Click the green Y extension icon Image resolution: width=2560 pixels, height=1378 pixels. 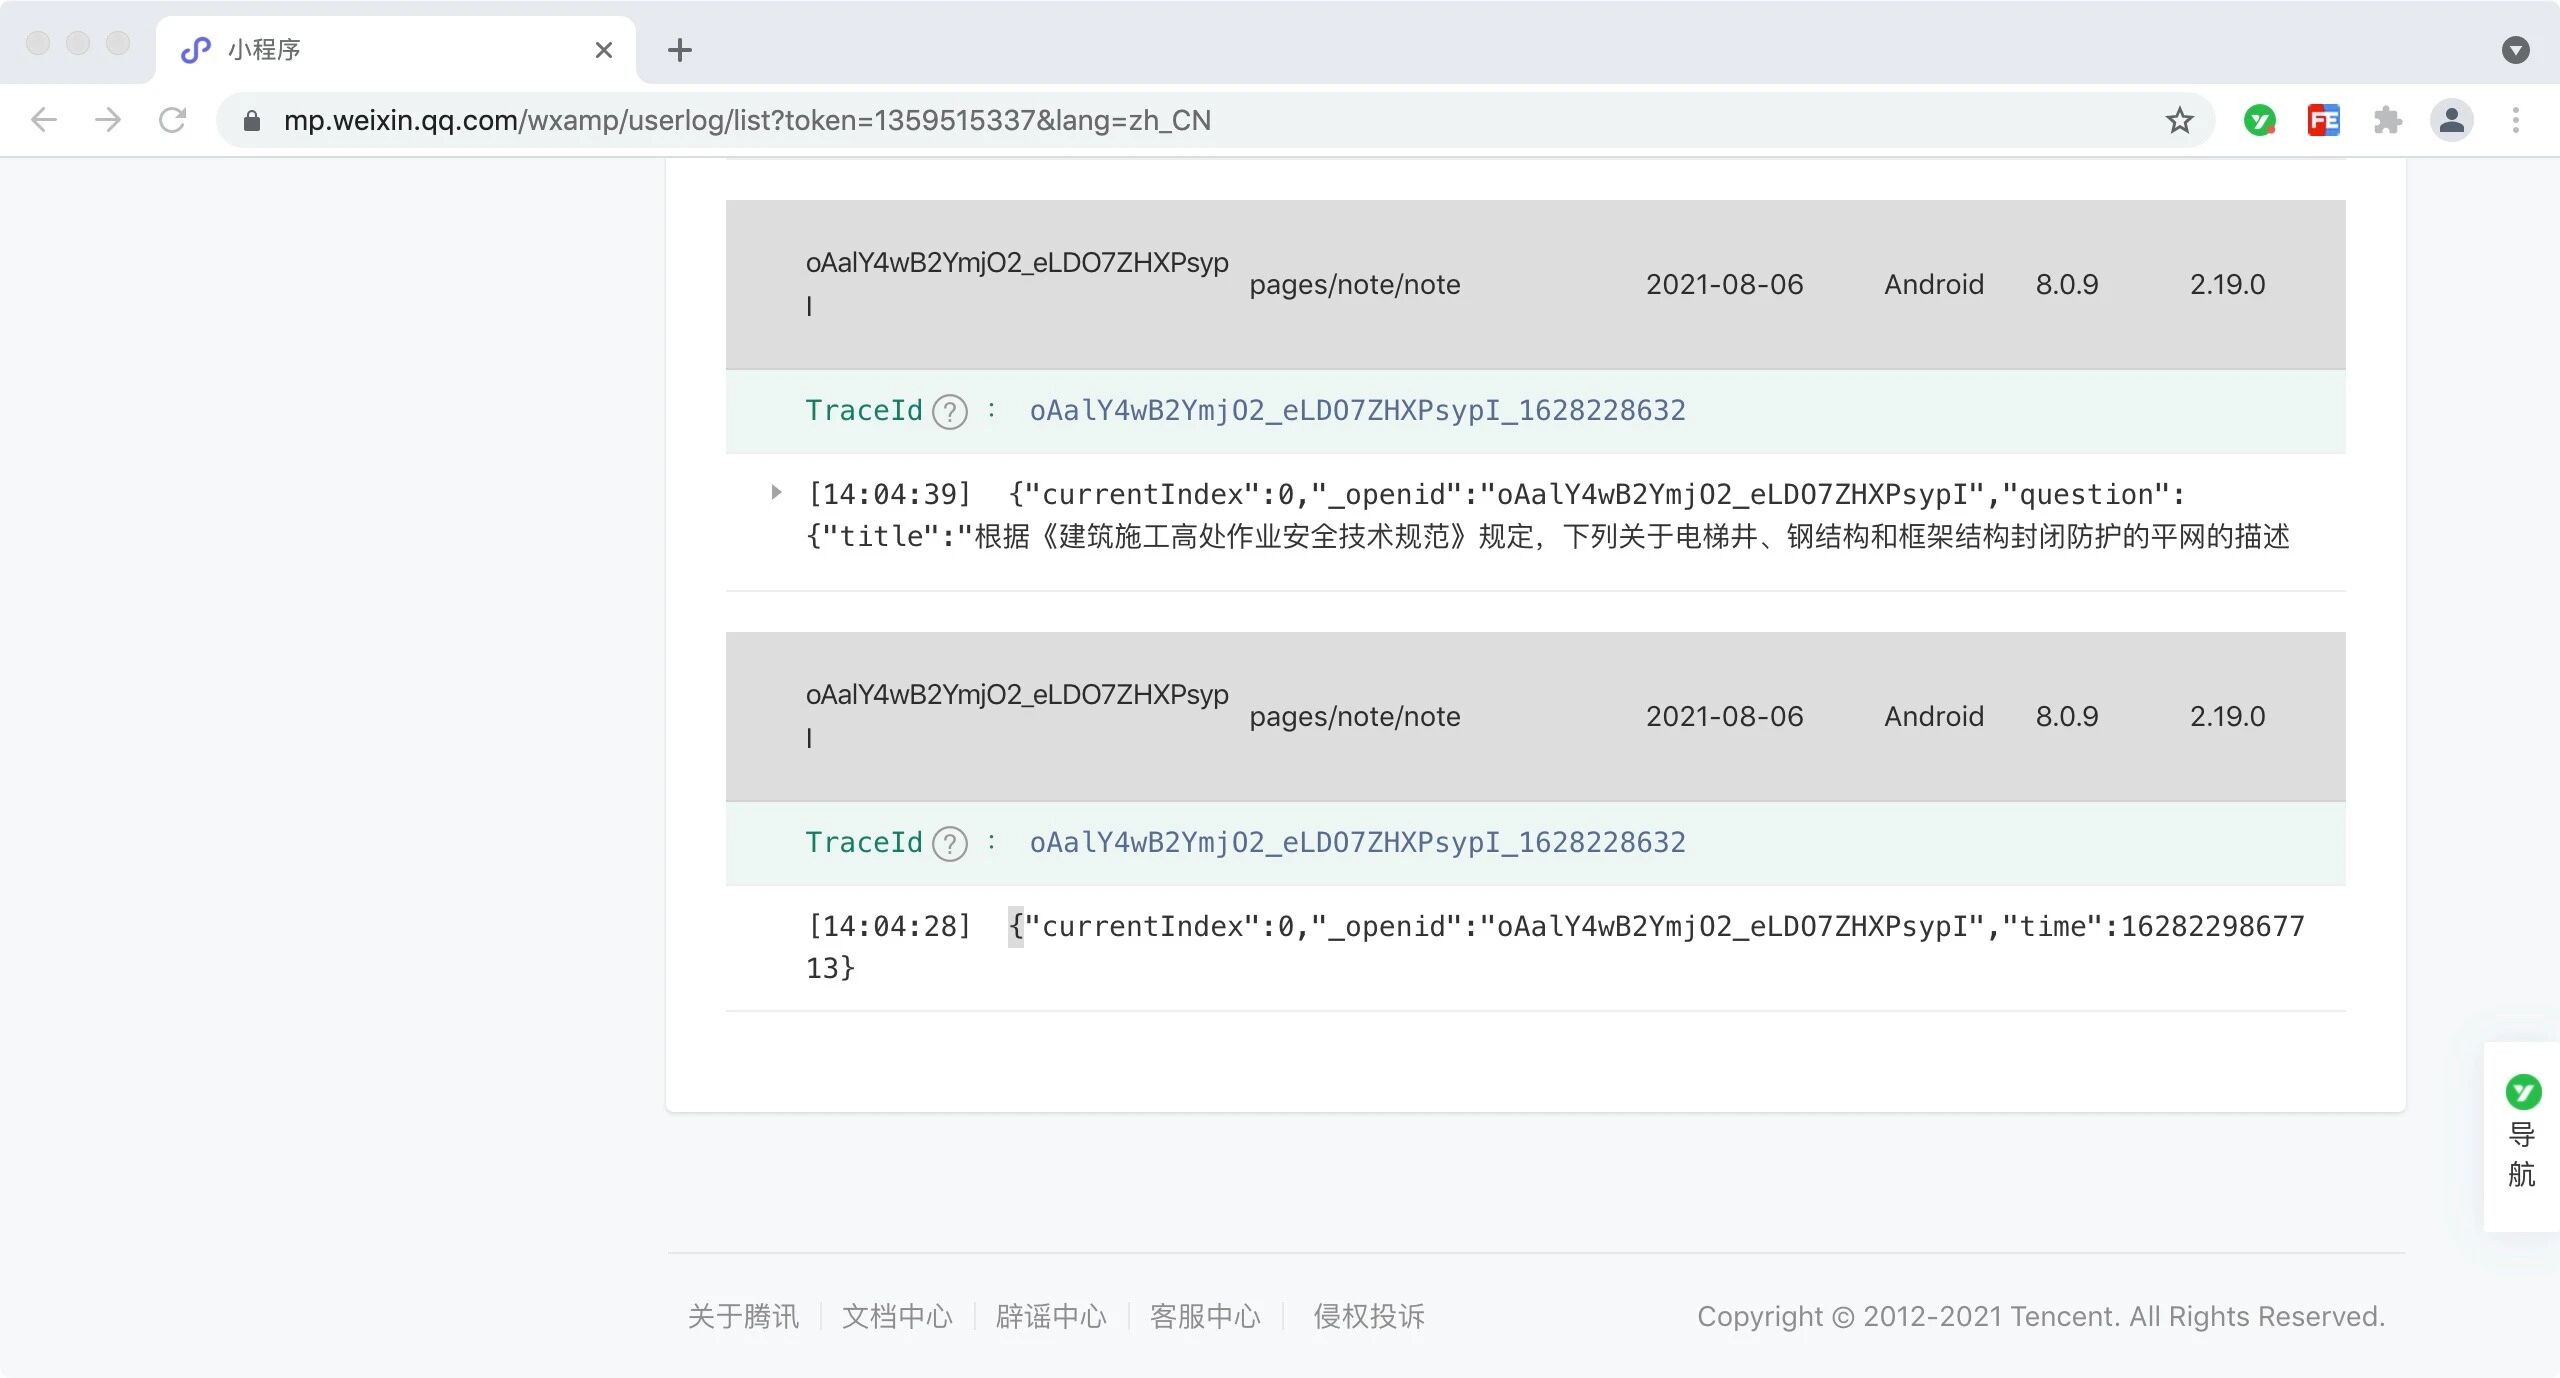[x=2259, y=120]
